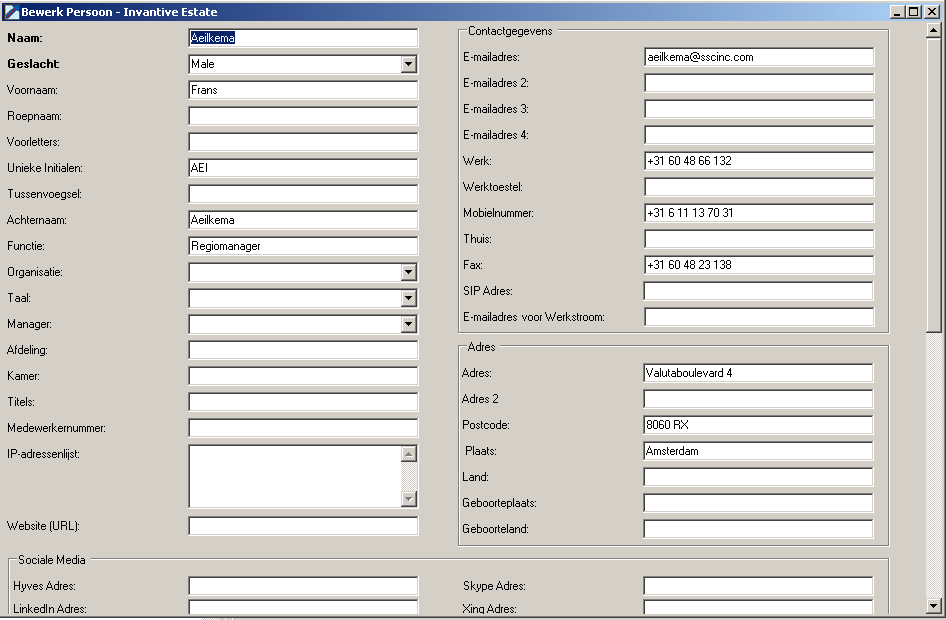The image size is (946, 620).
Task: Focus the Thuis phone field
Action: 759,238
